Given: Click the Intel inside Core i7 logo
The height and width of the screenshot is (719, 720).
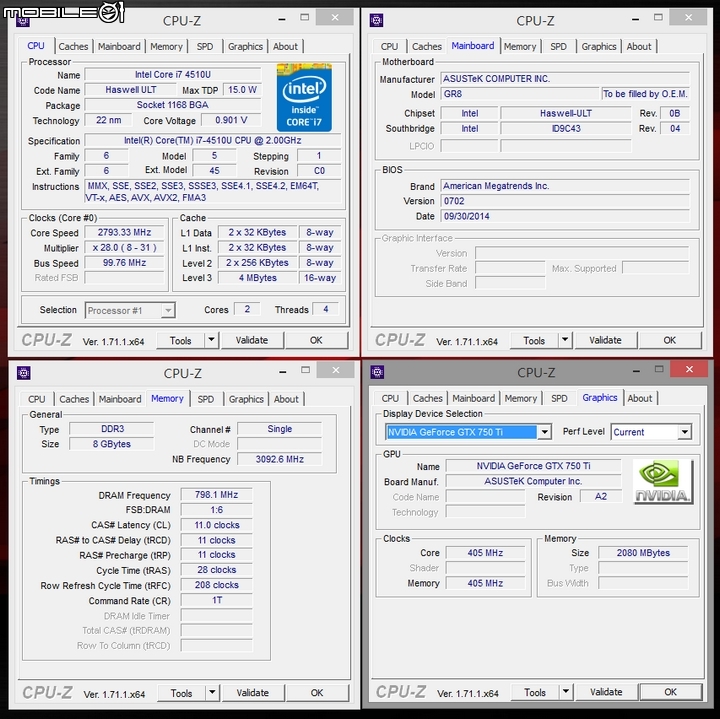Looking at the screenshot, I should point(304,97).
